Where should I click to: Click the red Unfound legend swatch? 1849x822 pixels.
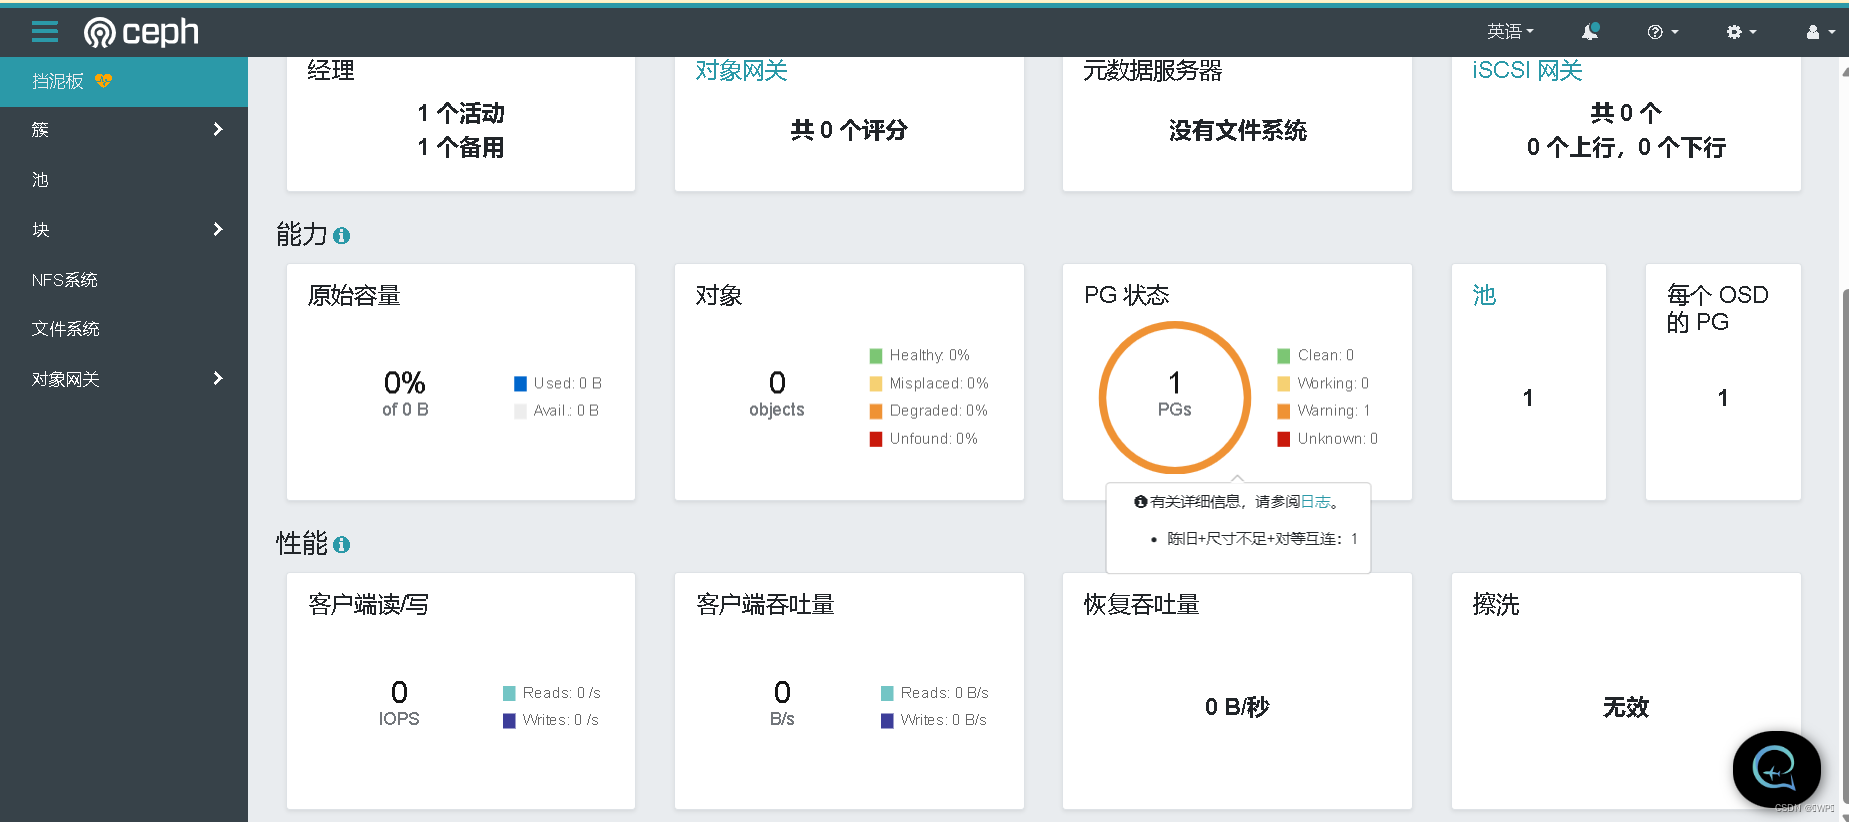pos(876,439)
